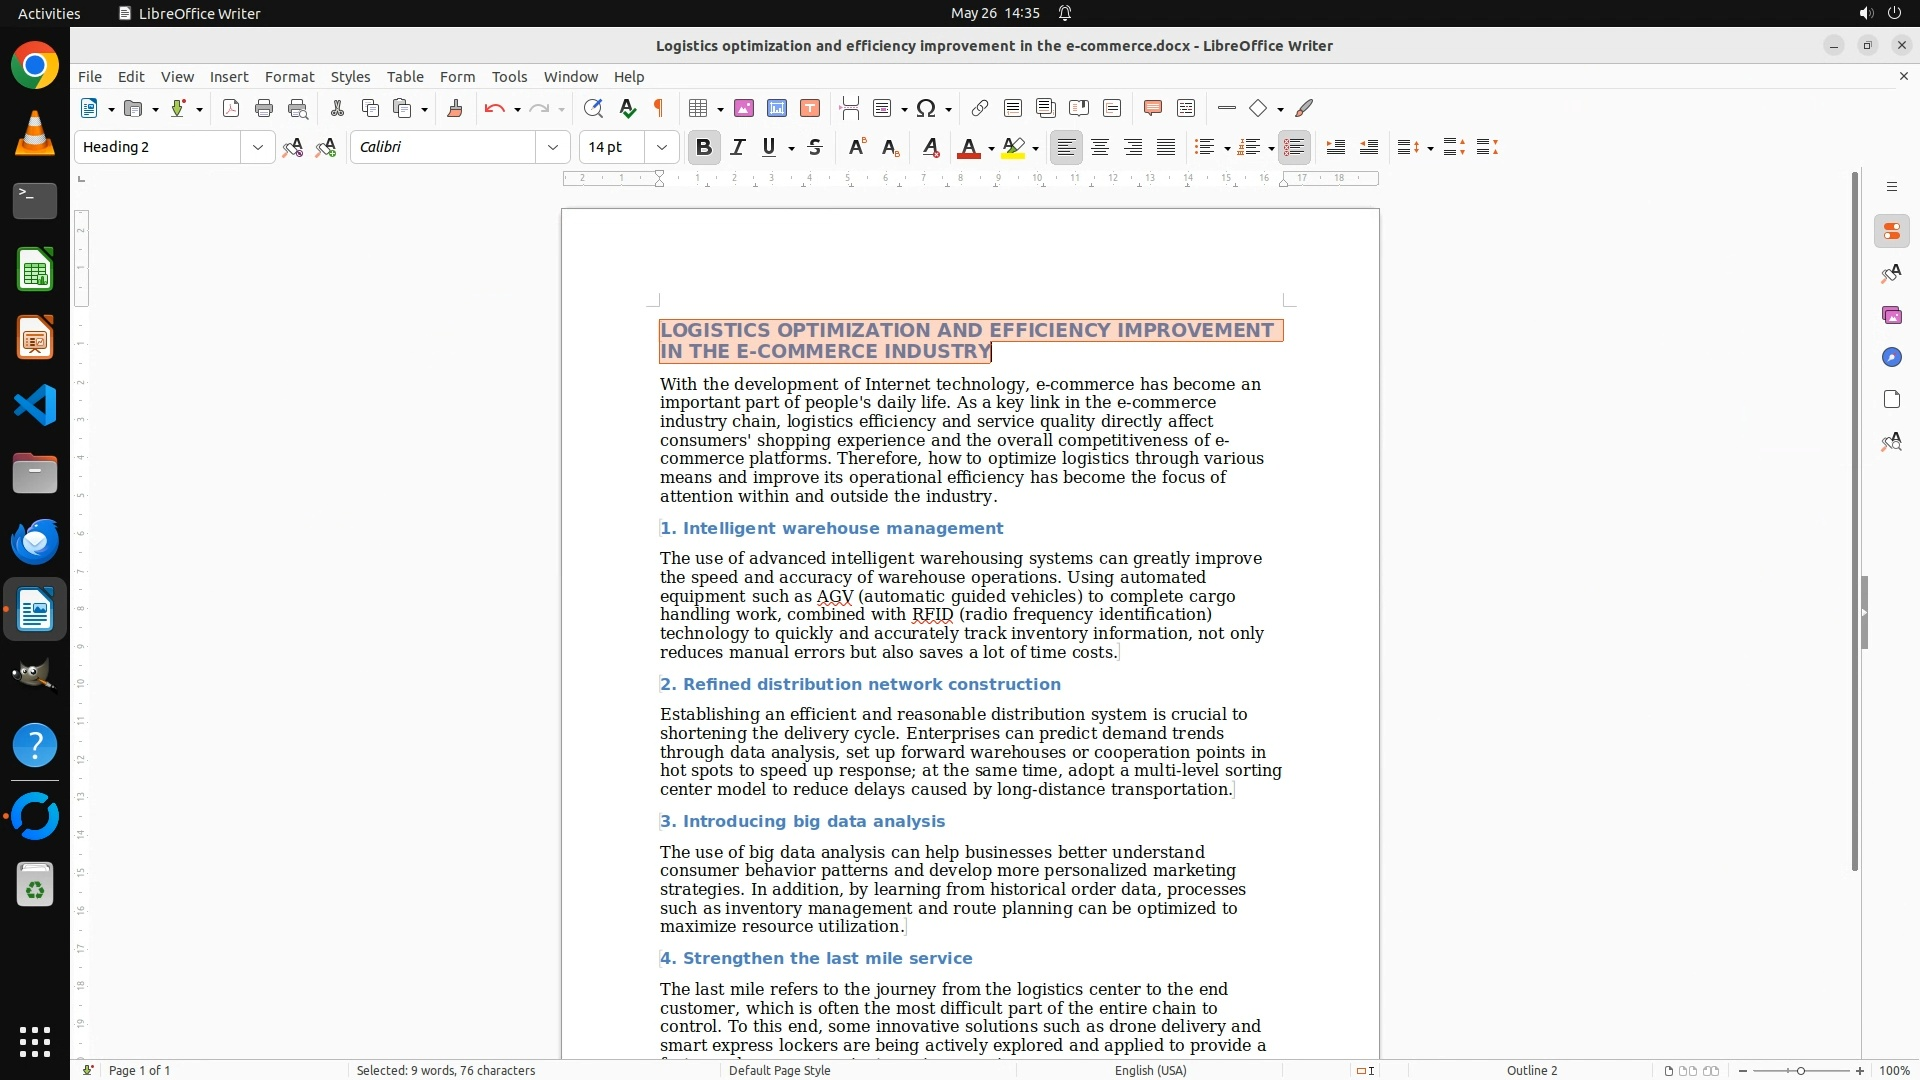Click the Insert Image icon
The width and height of the screenshot is (1920, 1080).
[744, 108]
